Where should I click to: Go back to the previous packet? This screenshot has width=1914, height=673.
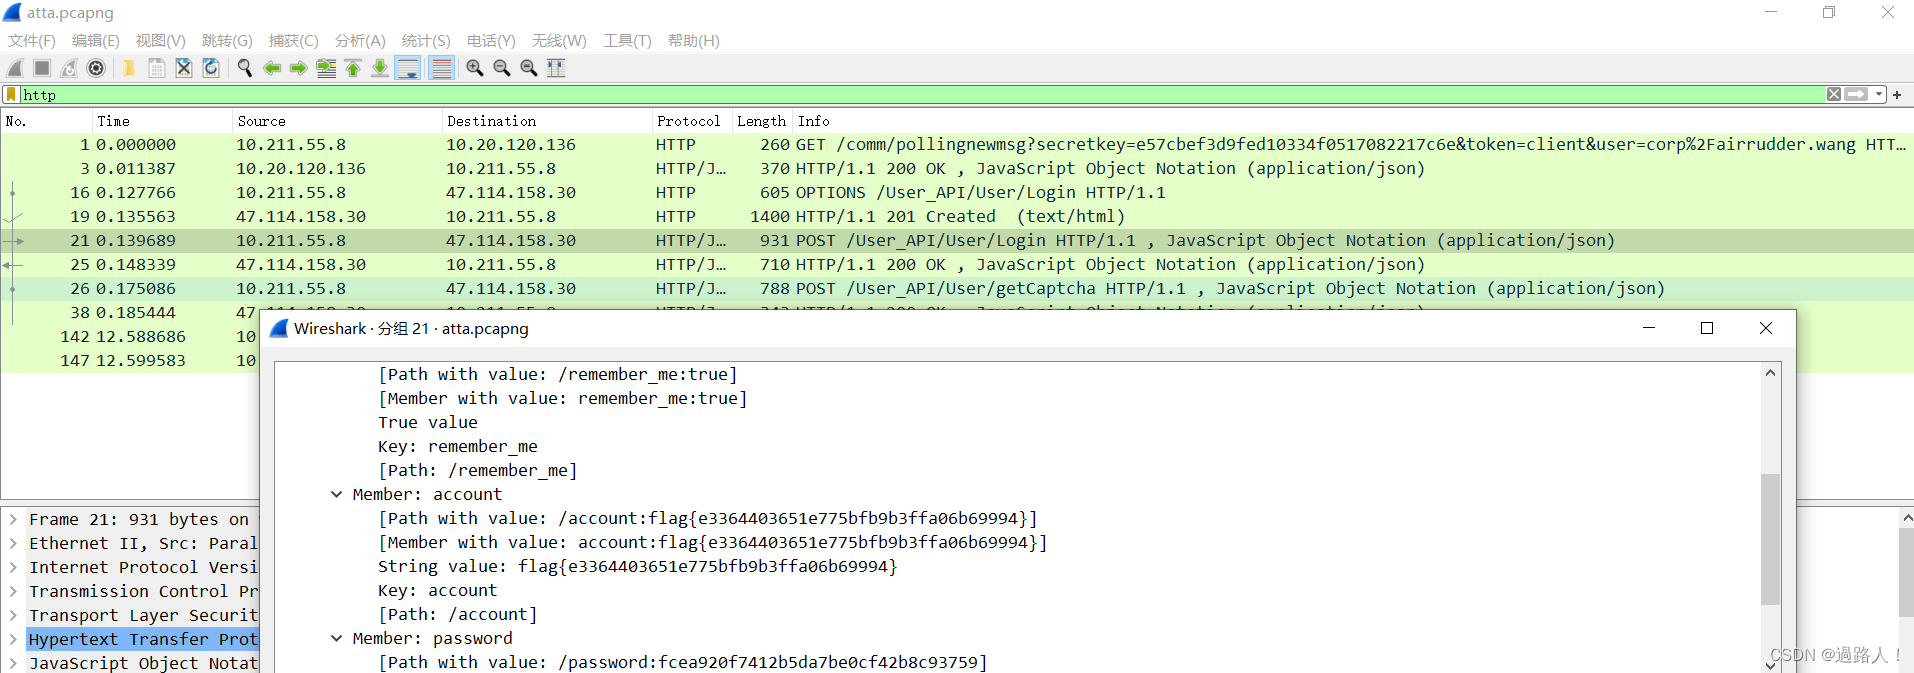pyautogui.click(x=271, y=68)
